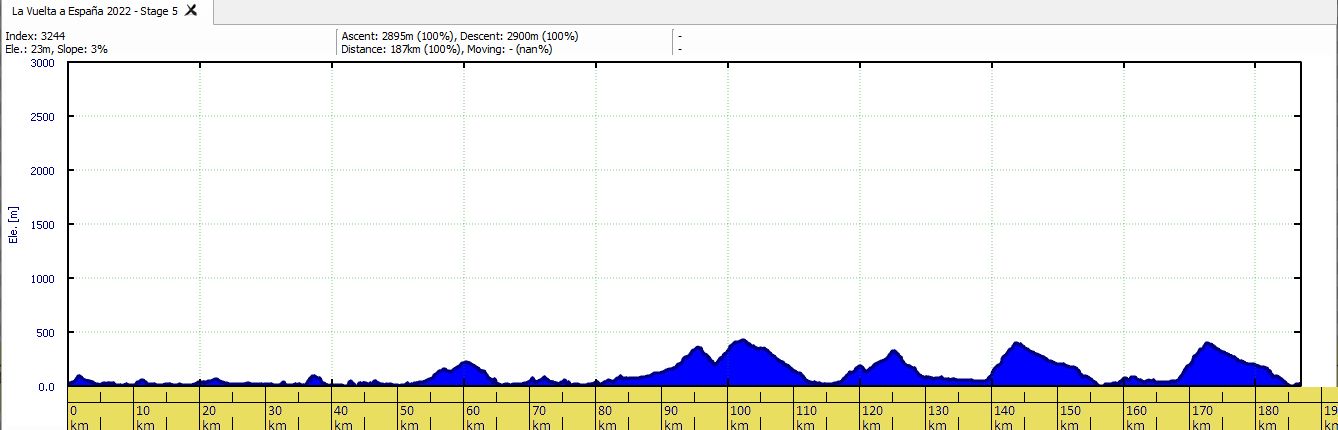Viewport: 1338px width, 430px height.
Task: Click the final climb peak near 170 km
Action: pos(1207,343)
